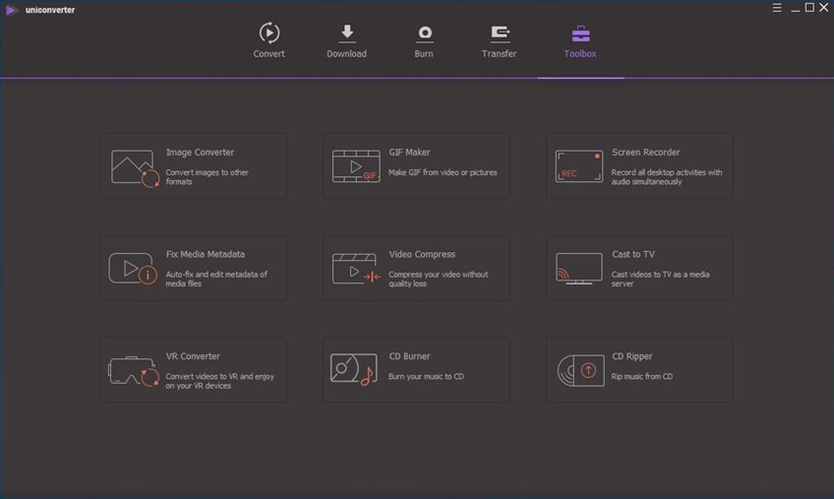
Task: Click 'Make GIF from video or pictures' text
Action: (443, 172)
